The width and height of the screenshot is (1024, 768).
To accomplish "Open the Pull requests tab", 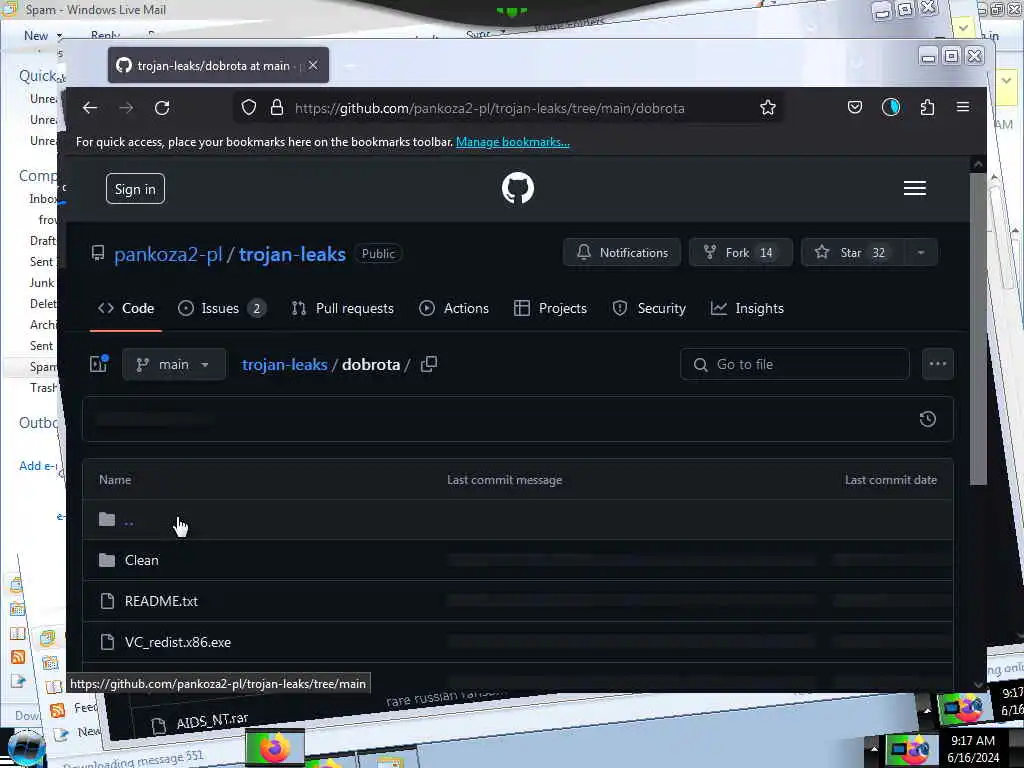I will (342, 308).
